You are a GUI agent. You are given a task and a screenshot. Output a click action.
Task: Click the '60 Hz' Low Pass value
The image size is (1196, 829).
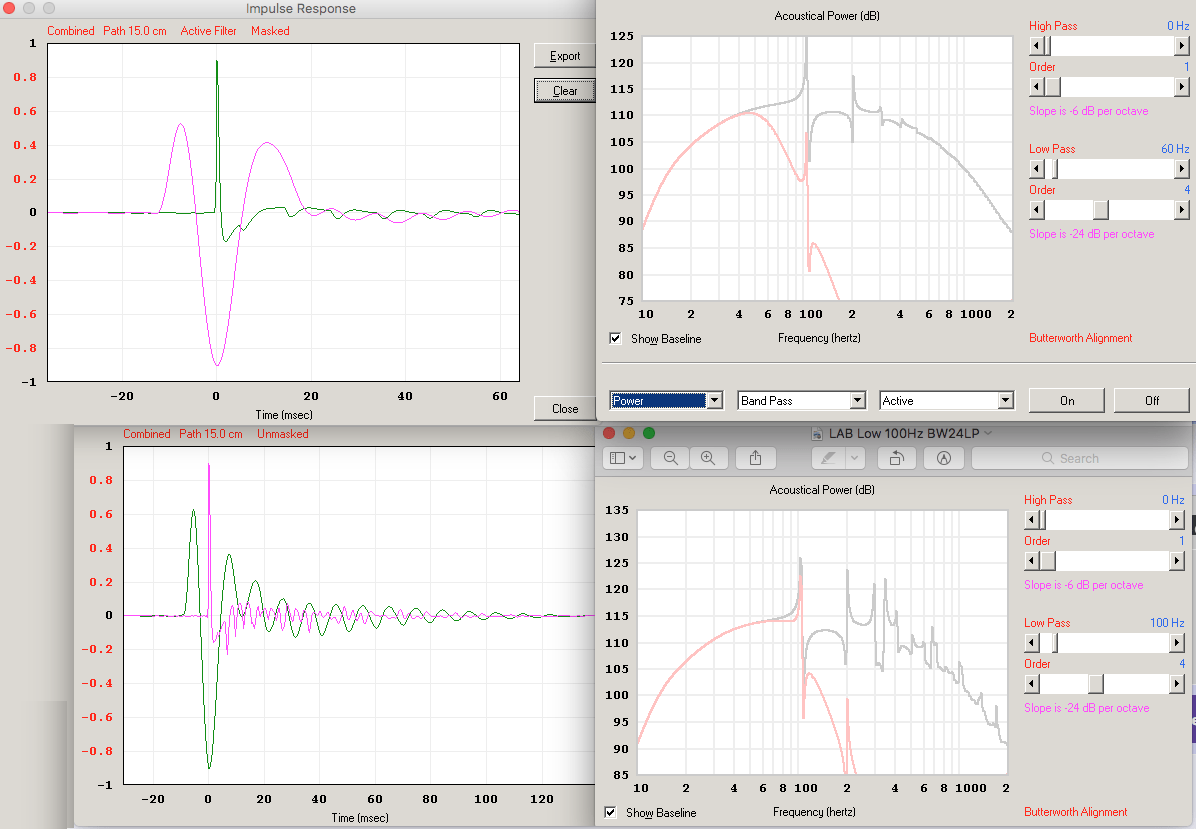tap(1175, 149)
